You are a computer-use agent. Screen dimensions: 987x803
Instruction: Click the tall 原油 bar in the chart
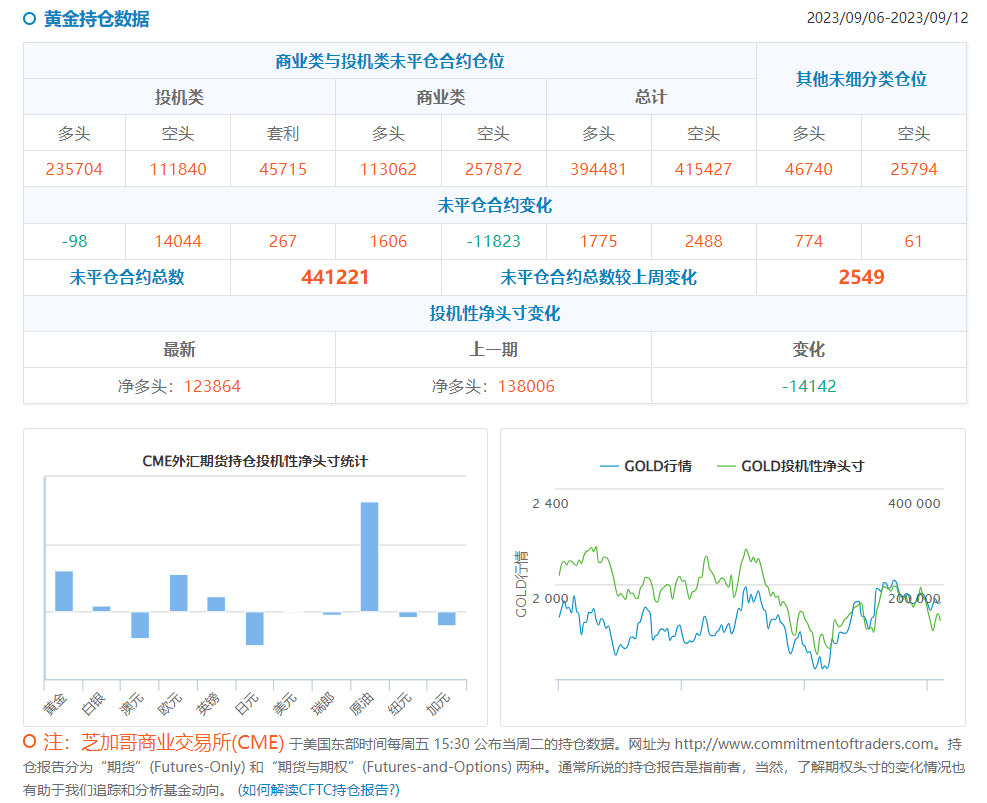tap(369, 556)
